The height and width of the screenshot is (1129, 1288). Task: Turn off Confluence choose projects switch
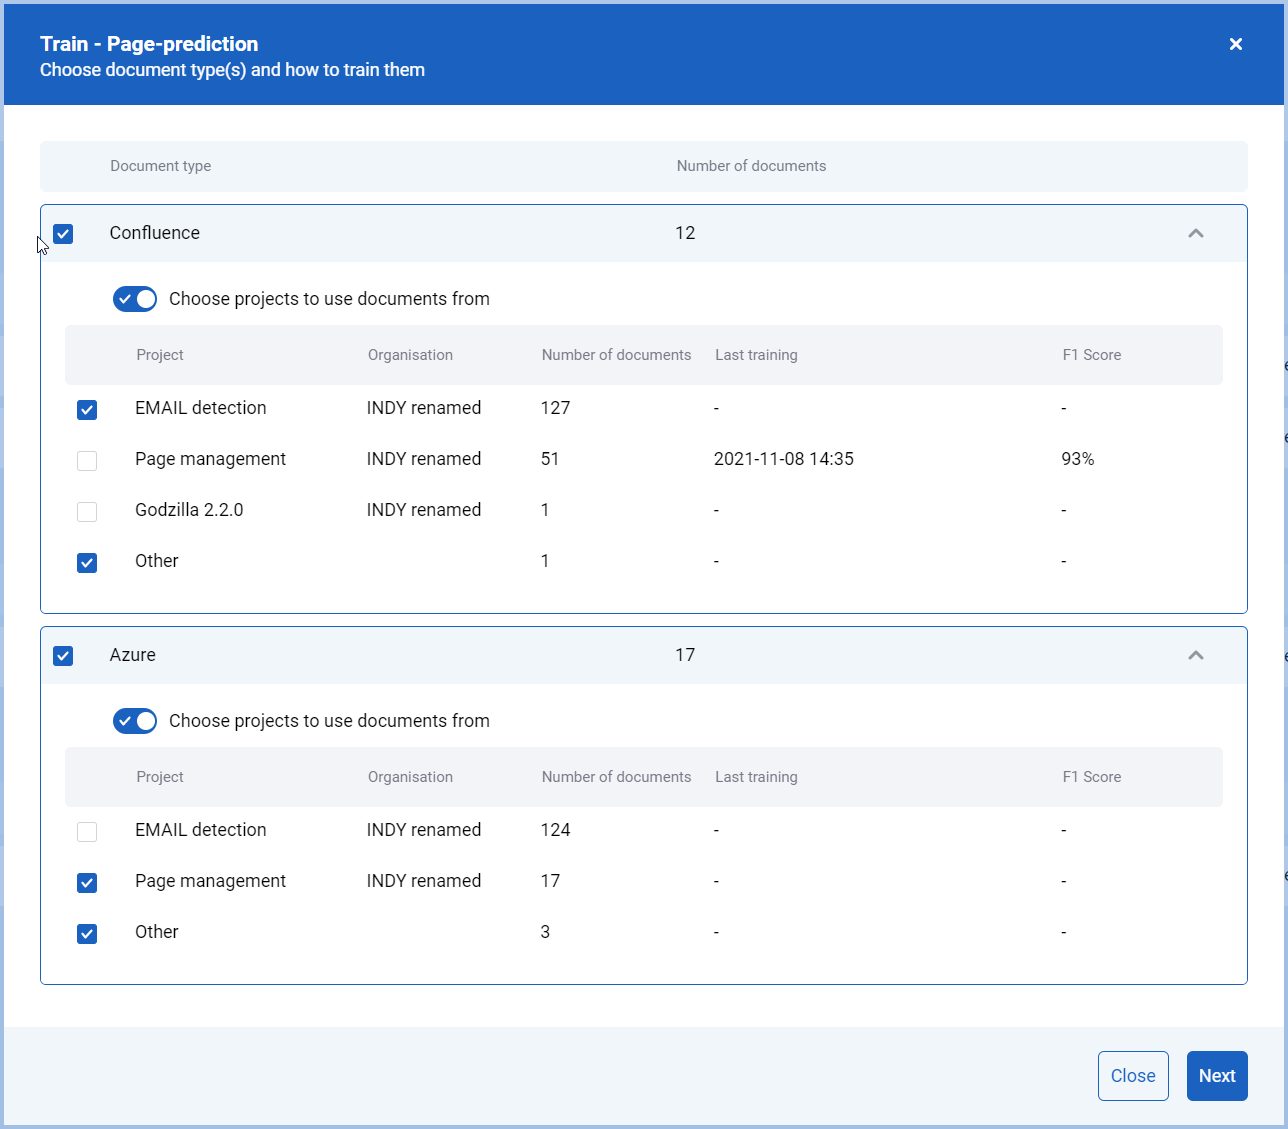(135, 299)
